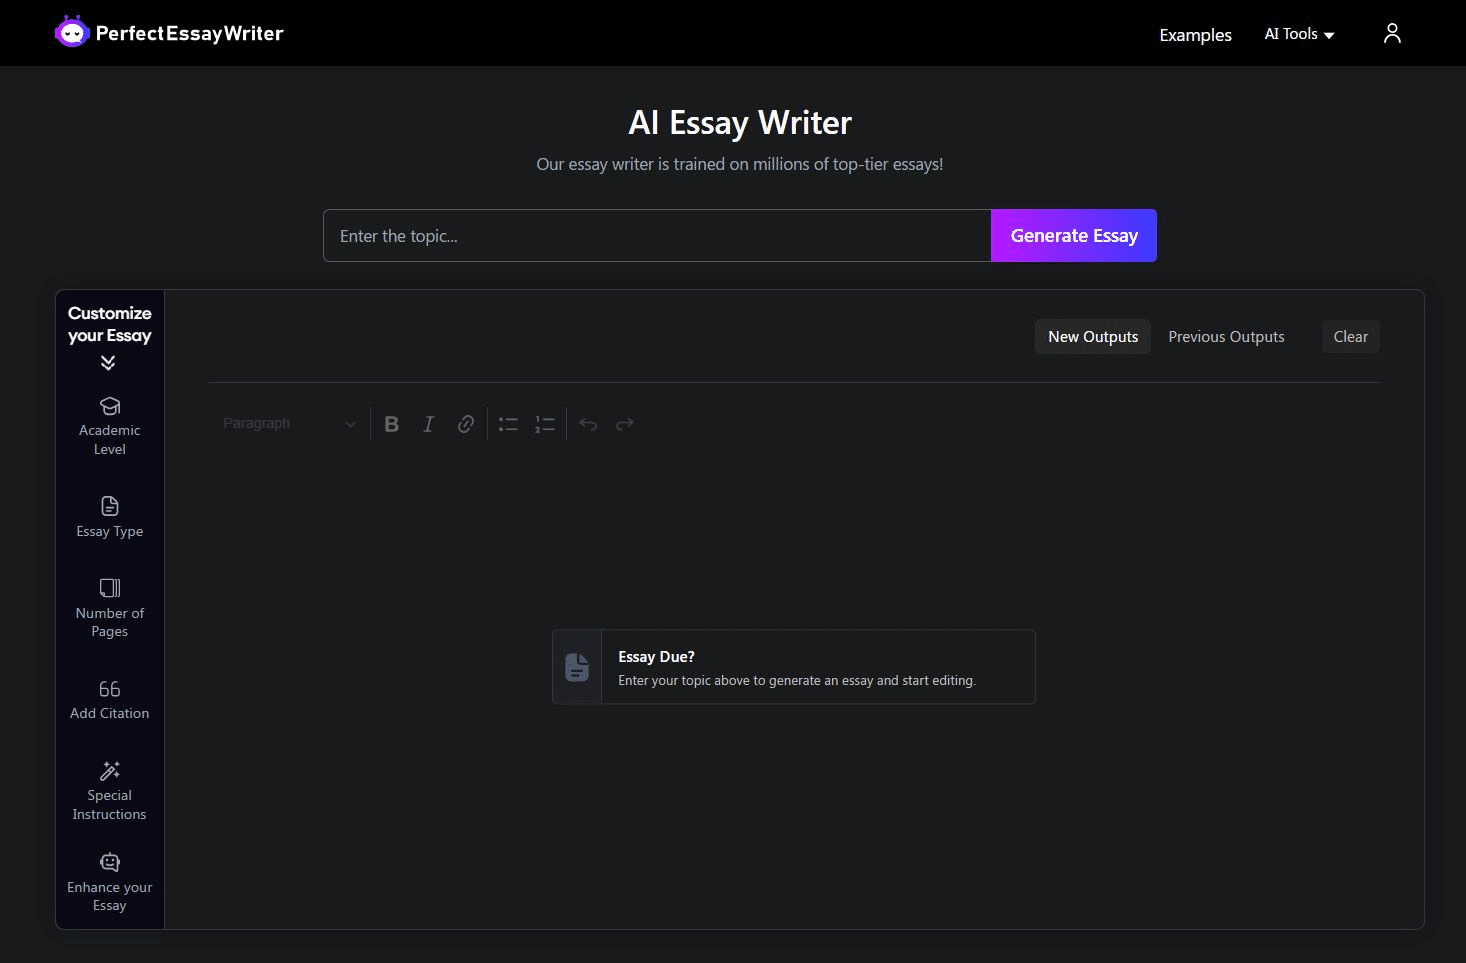Click inside the essay topic field
Viewport: 1466px width, 963px height.
click(656, 235)
